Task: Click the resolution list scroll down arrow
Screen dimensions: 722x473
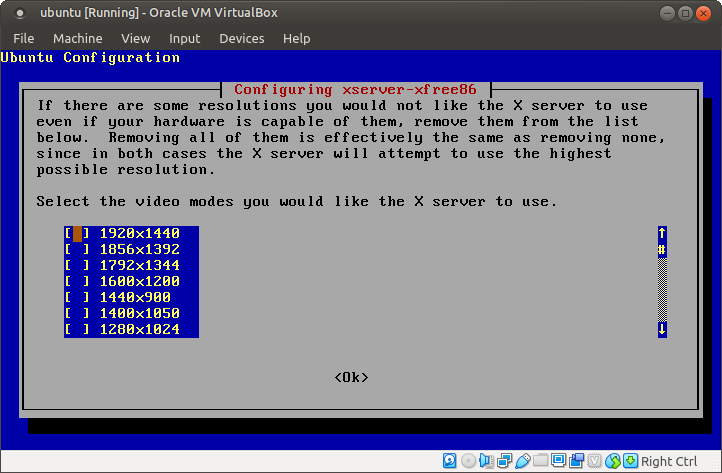Action: click(x=662, y=330)
